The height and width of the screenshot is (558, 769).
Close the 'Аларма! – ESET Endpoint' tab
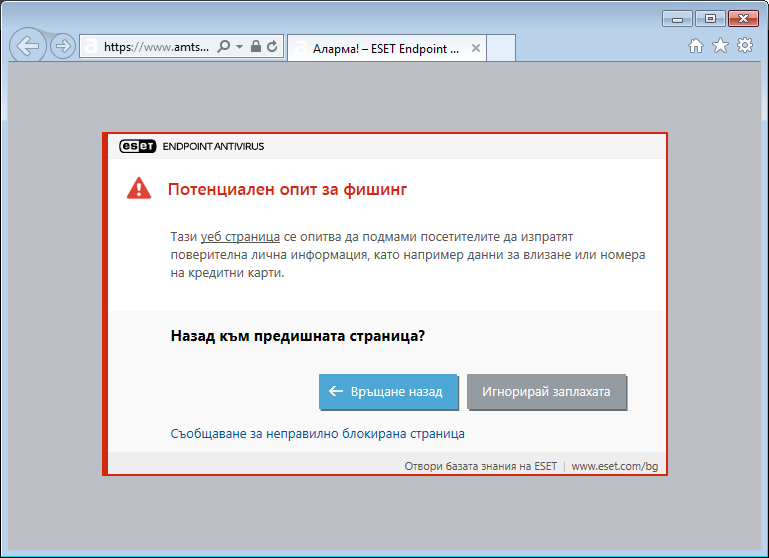[x=475, y=48]
